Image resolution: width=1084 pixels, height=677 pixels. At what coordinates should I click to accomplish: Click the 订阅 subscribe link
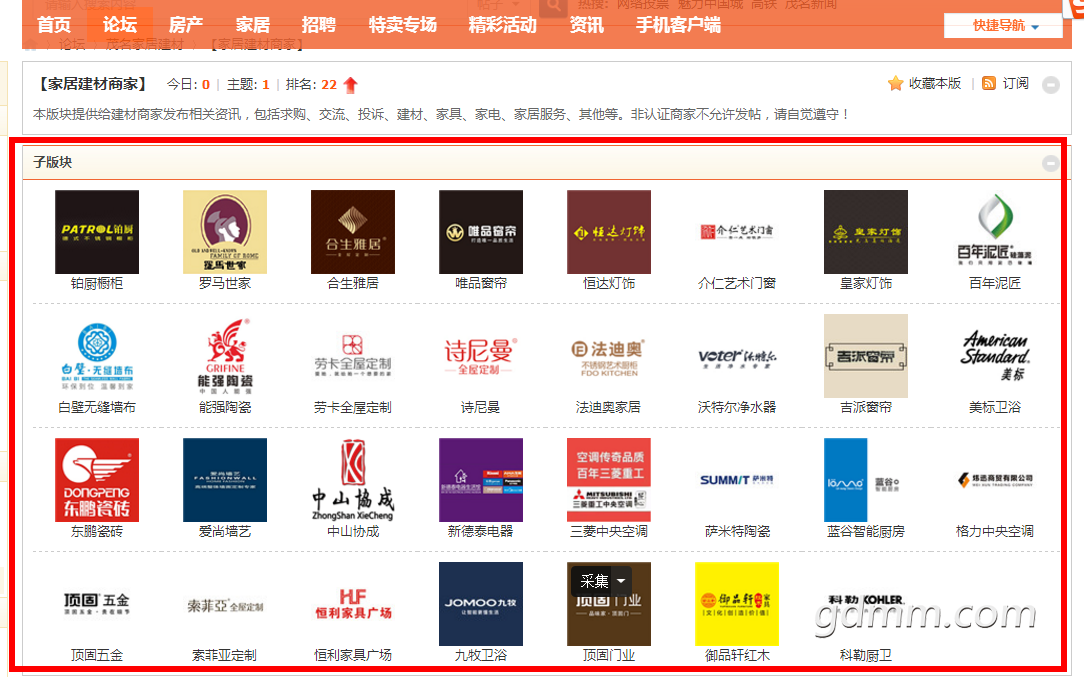1016,84
